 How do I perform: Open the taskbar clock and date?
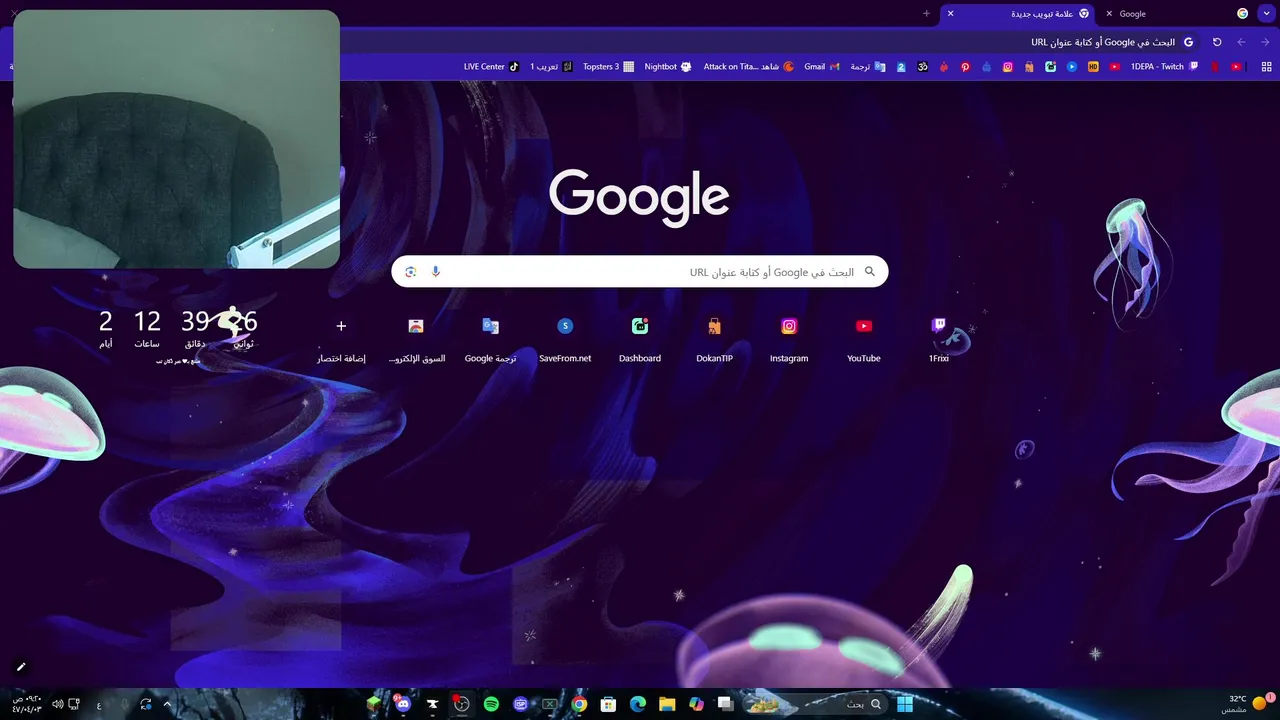(x=27, y=704)
